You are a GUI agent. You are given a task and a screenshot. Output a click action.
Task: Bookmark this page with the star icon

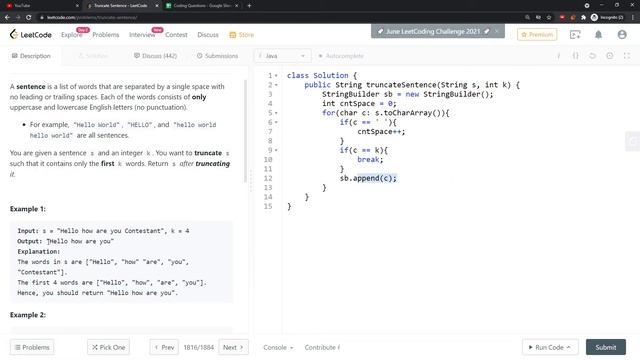pos(549,17)
